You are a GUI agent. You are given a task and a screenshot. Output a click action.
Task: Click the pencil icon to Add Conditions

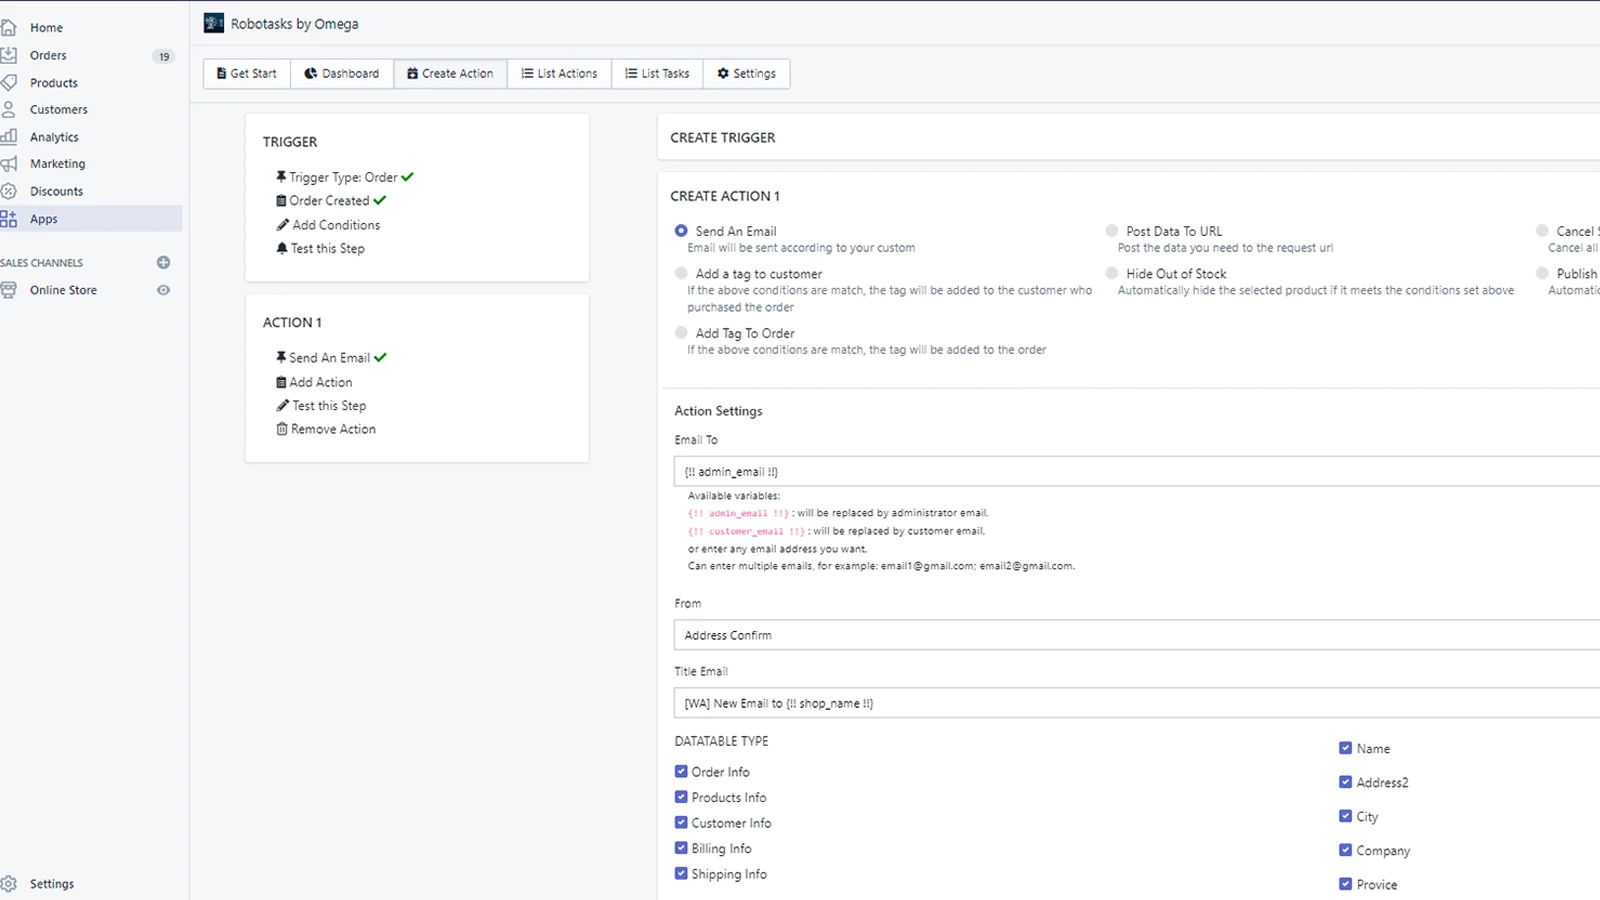pos(282,225)
